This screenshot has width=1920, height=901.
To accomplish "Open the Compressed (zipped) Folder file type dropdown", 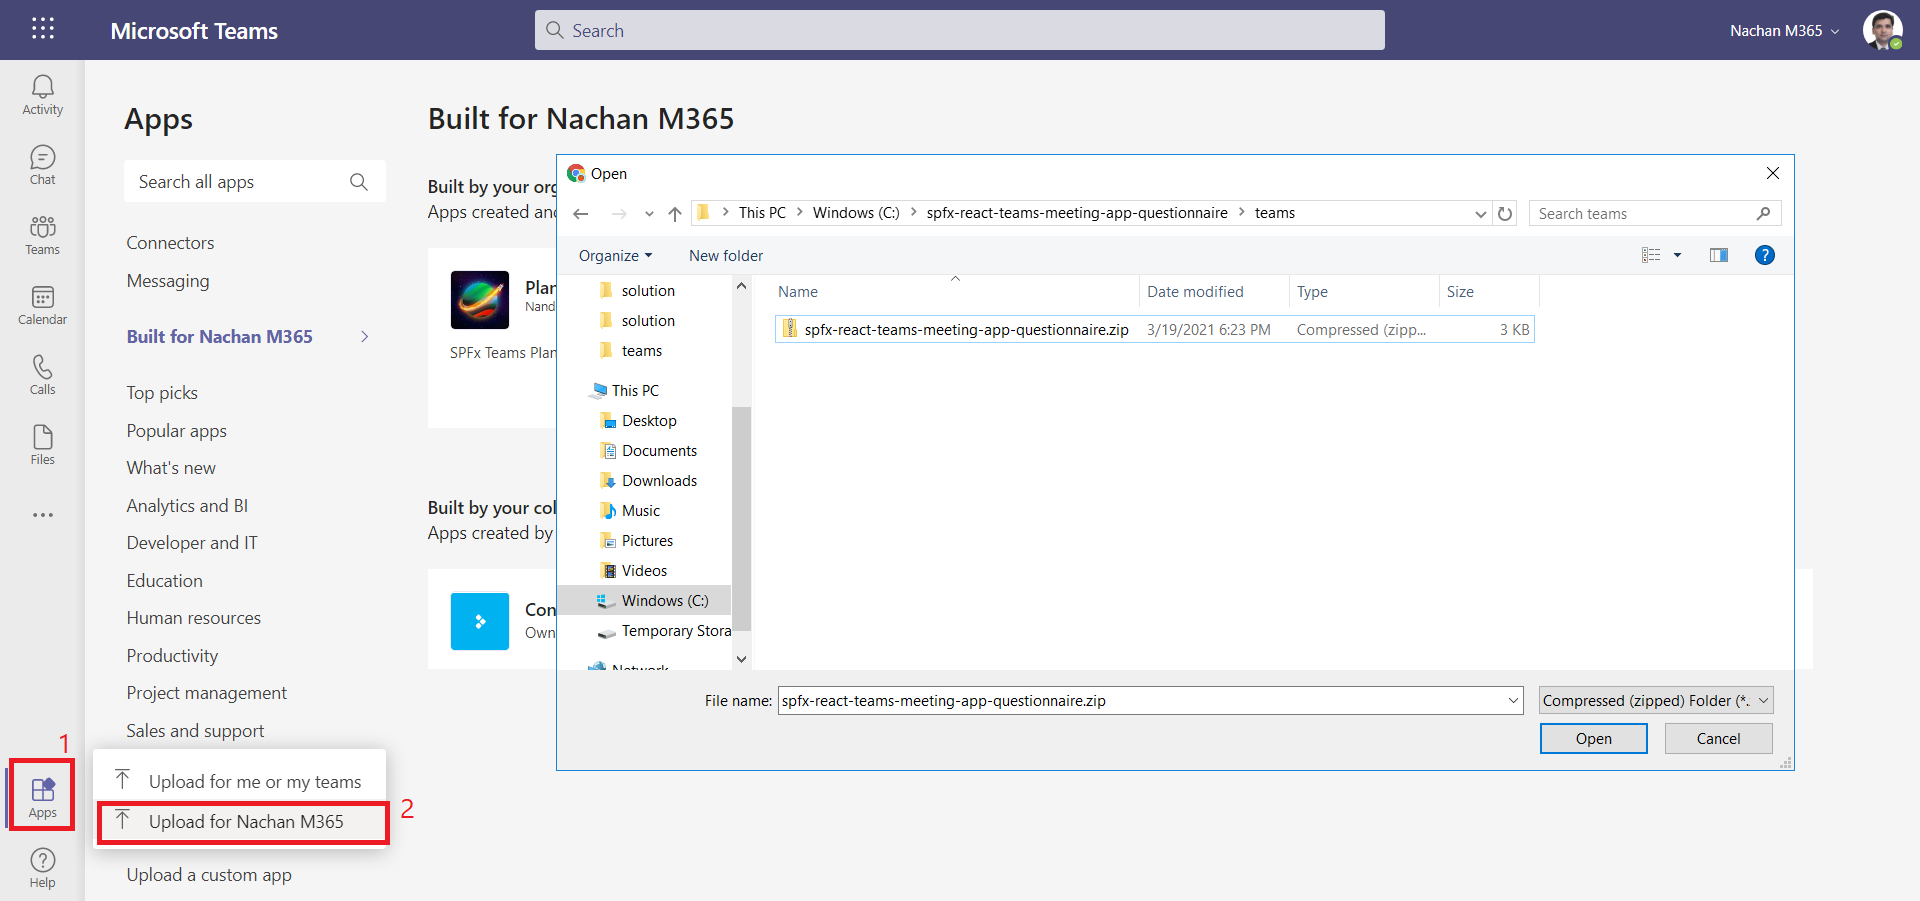I will click(x=1655, y=700).
